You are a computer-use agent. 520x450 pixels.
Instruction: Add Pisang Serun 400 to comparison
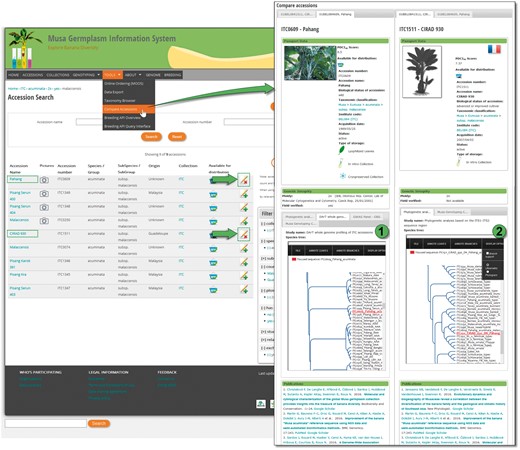coord(244,194)
